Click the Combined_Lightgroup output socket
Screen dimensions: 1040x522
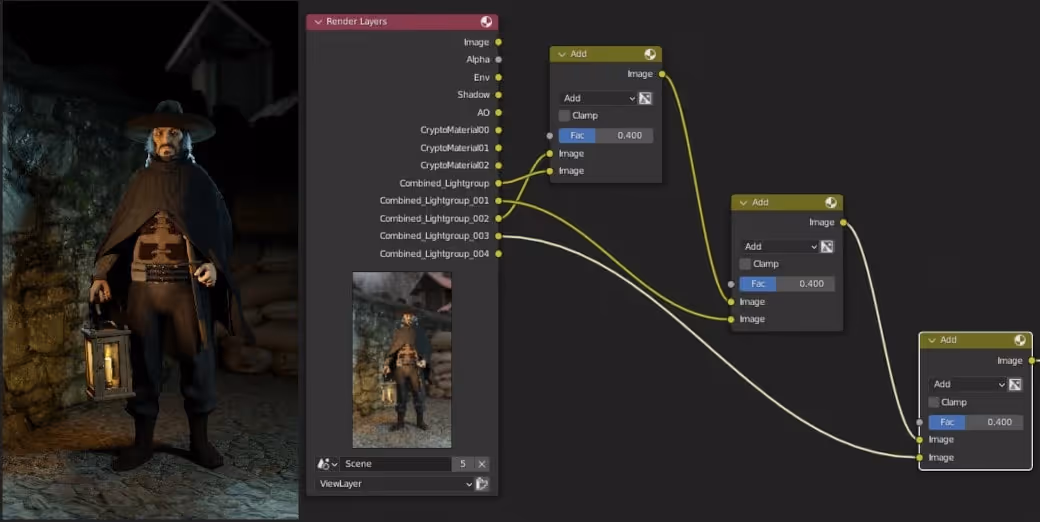click(x=499, y=183)
